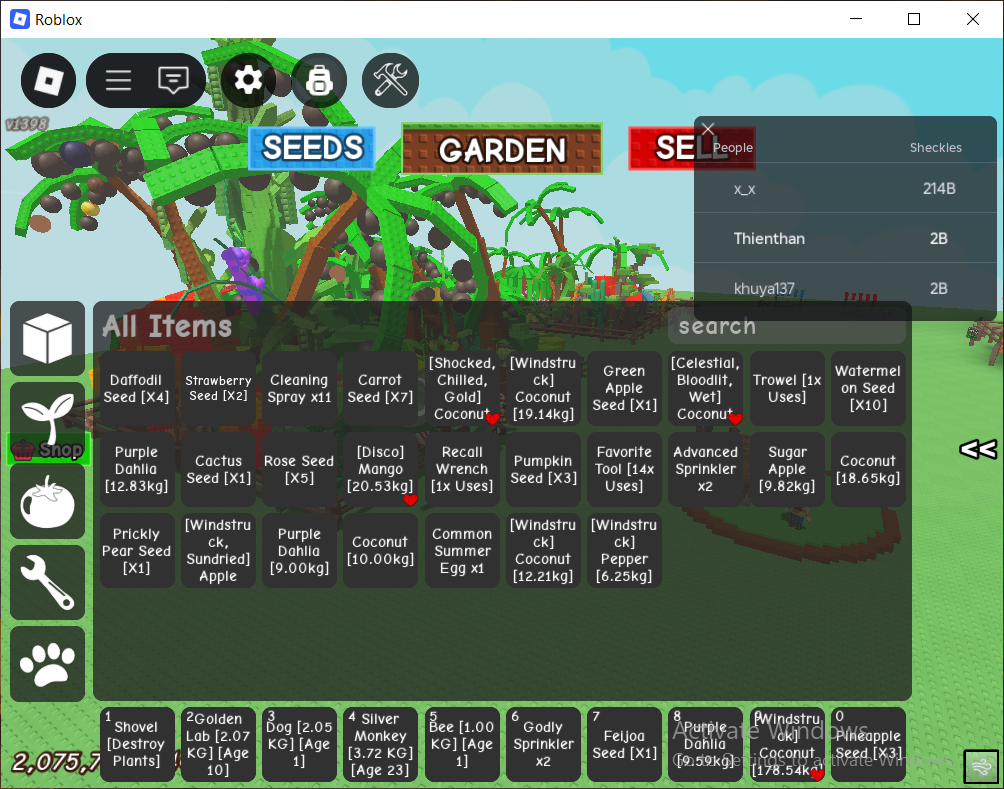
Task: Select the paw print pets category
Action: point(47,663)
